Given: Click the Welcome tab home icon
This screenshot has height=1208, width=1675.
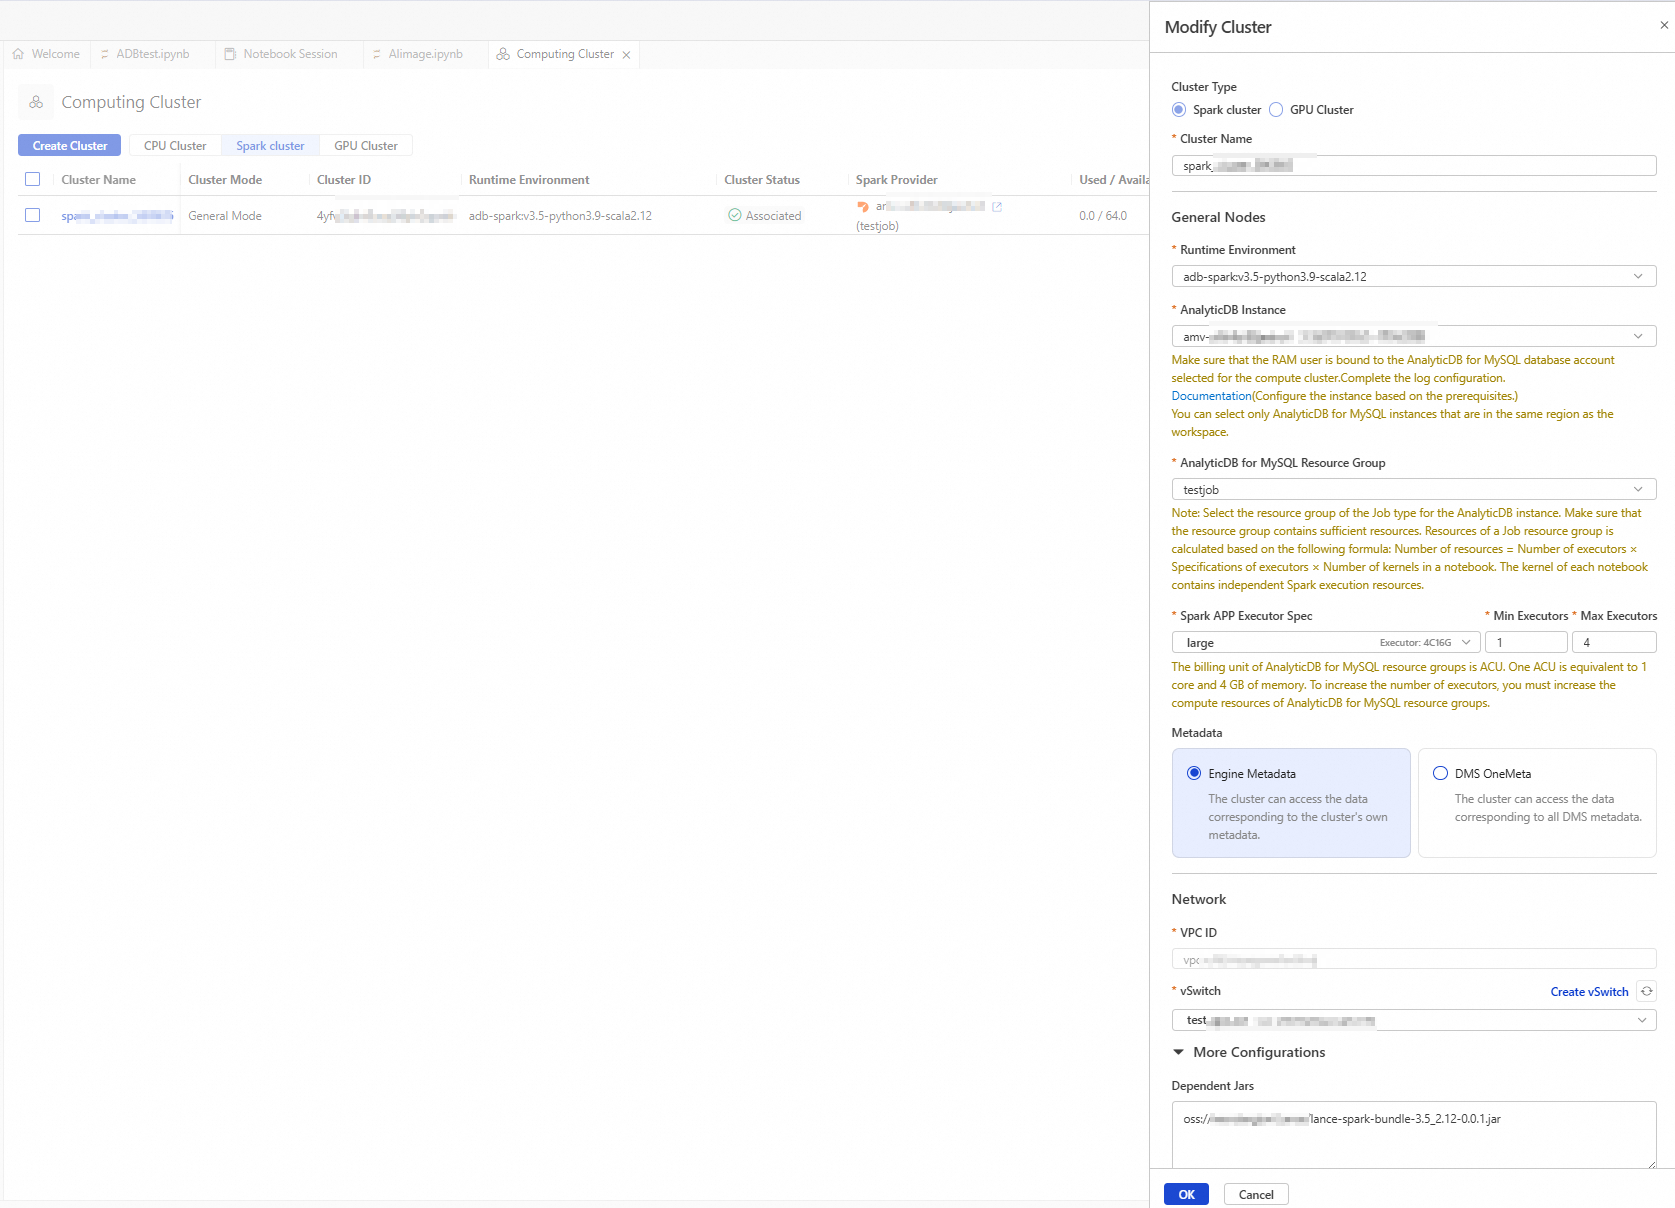Looking at the screenshot, I should (x=18, y=54).
